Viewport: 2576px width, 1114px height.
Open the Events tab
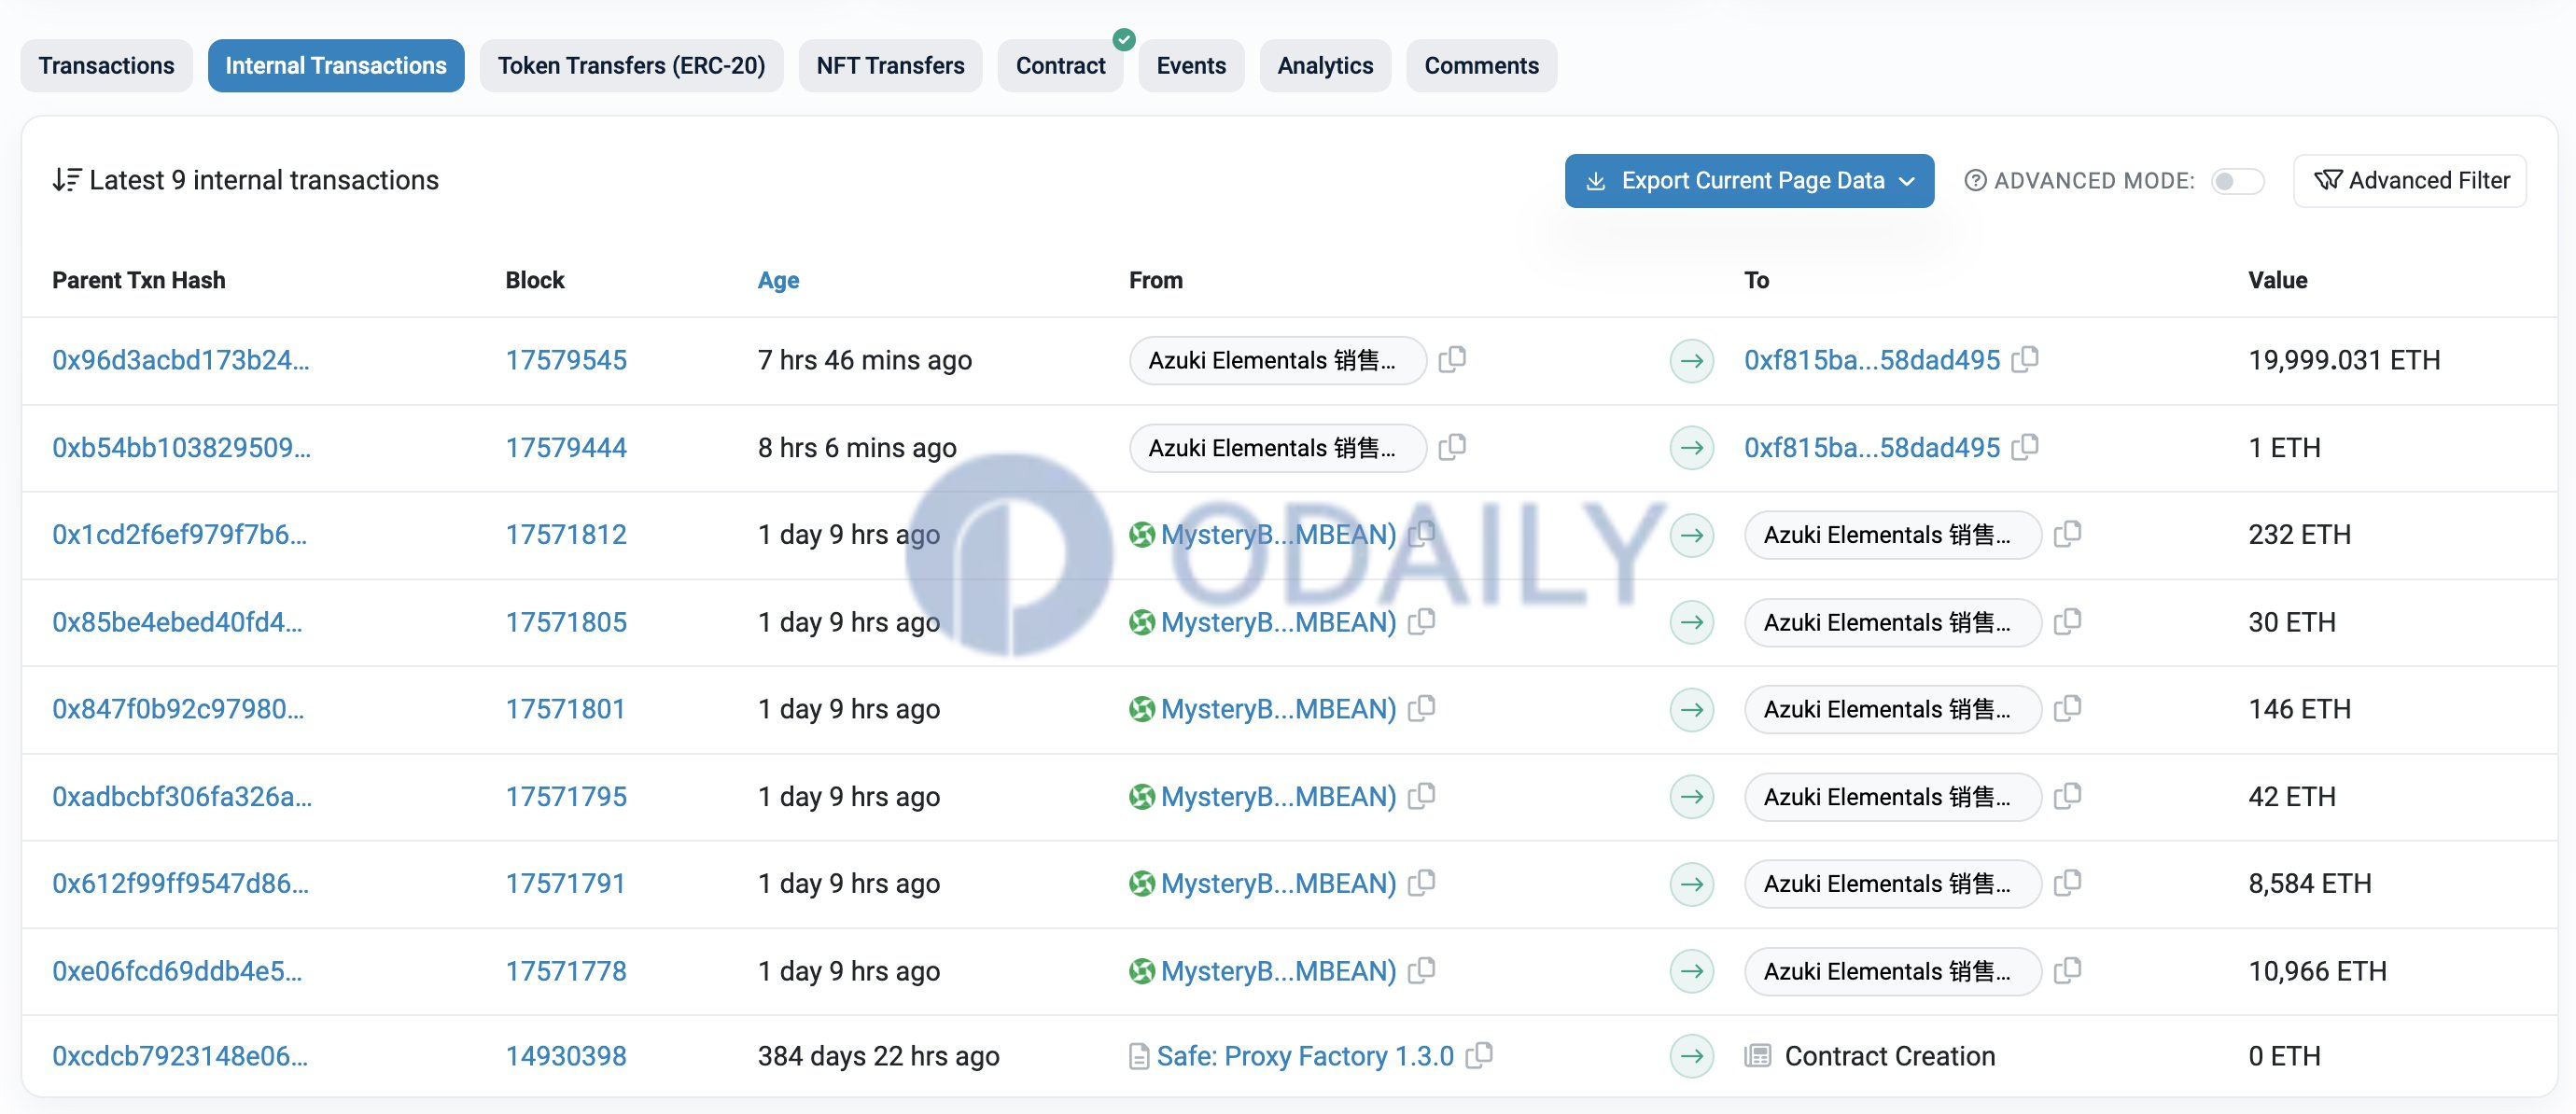1191,66
